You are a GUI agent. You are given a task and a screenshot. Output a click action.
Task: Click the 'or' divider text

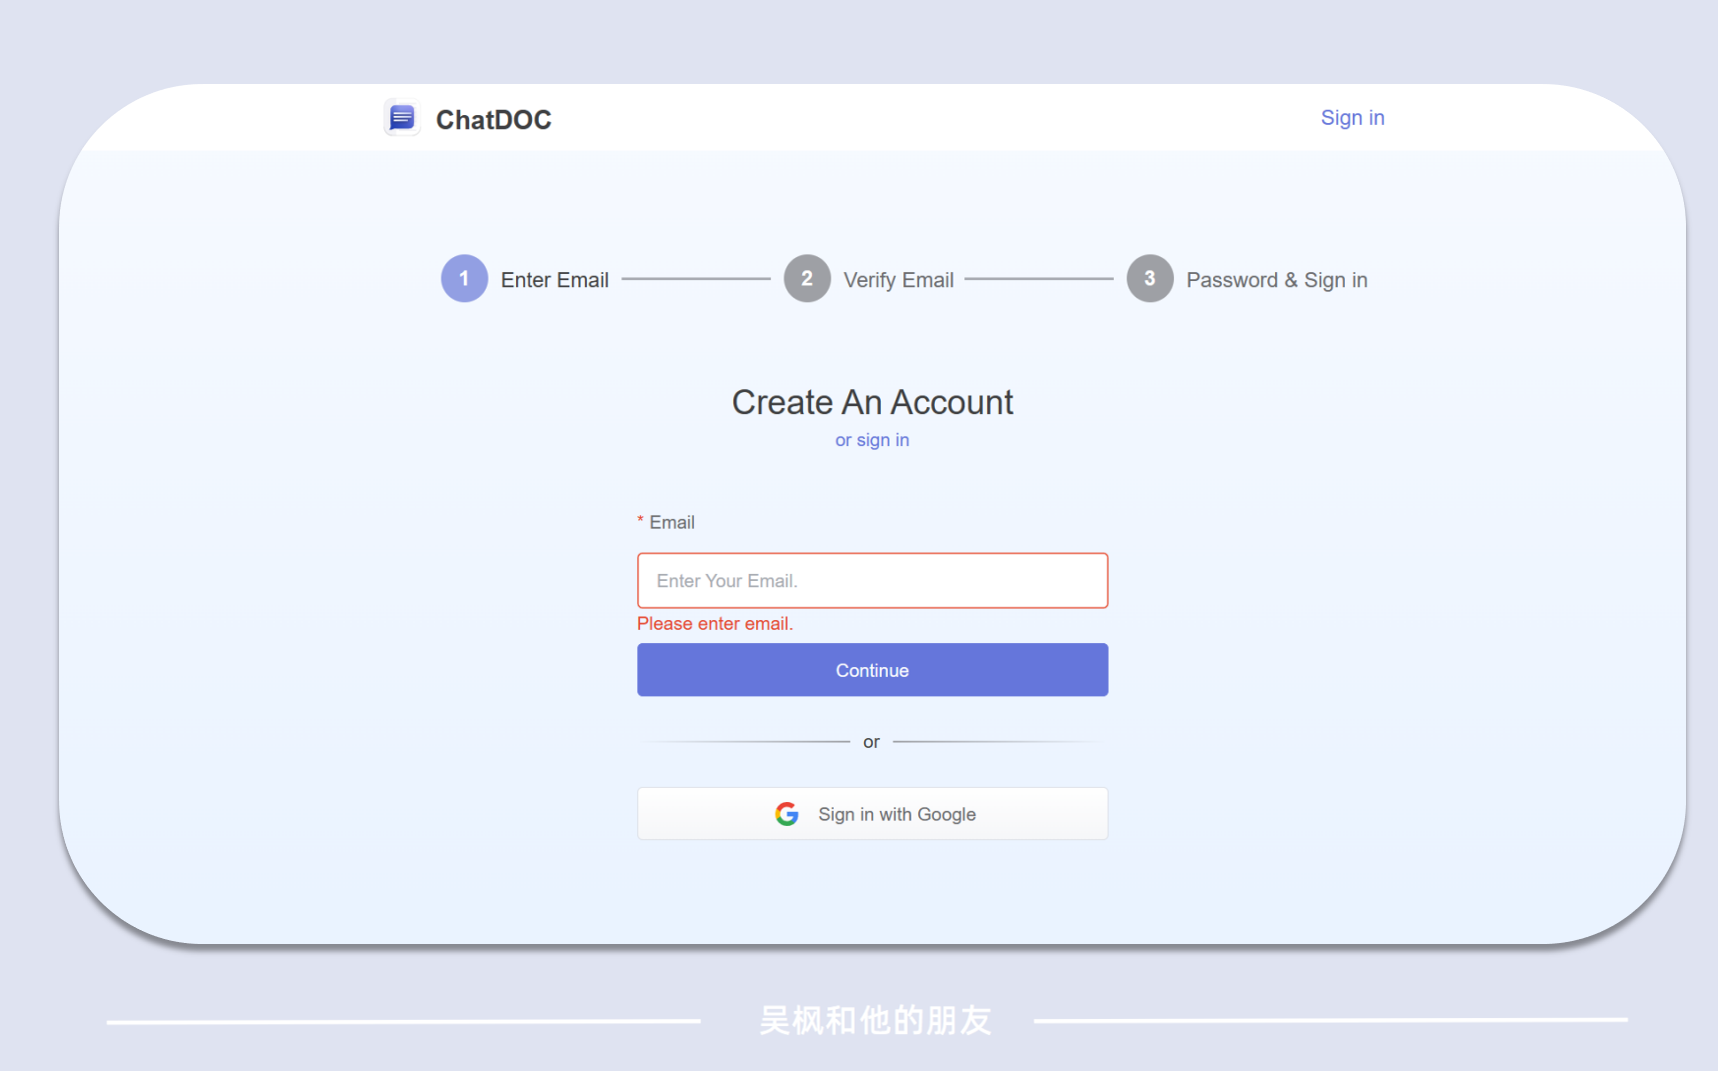click(x=871, y=742)
